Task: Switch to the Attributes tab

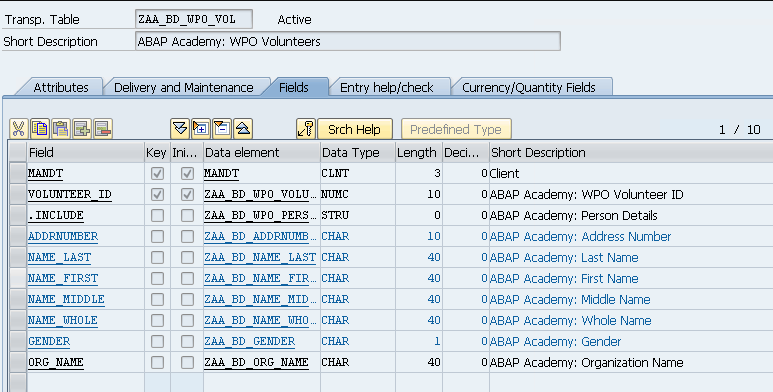Action: [61, 87]
